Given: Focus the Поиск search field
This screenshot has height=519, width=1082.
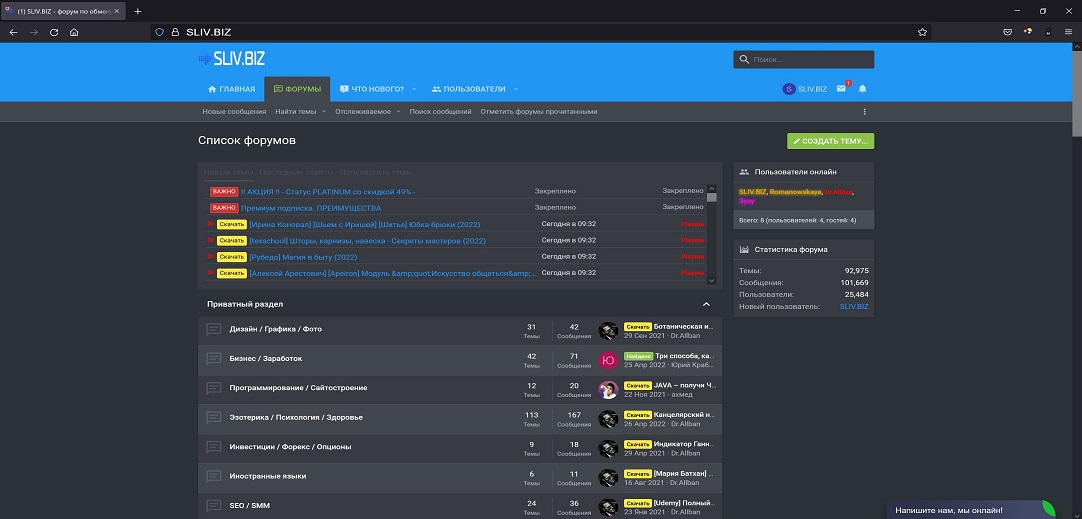Looking at the screenshot, I should pos(803,59).
